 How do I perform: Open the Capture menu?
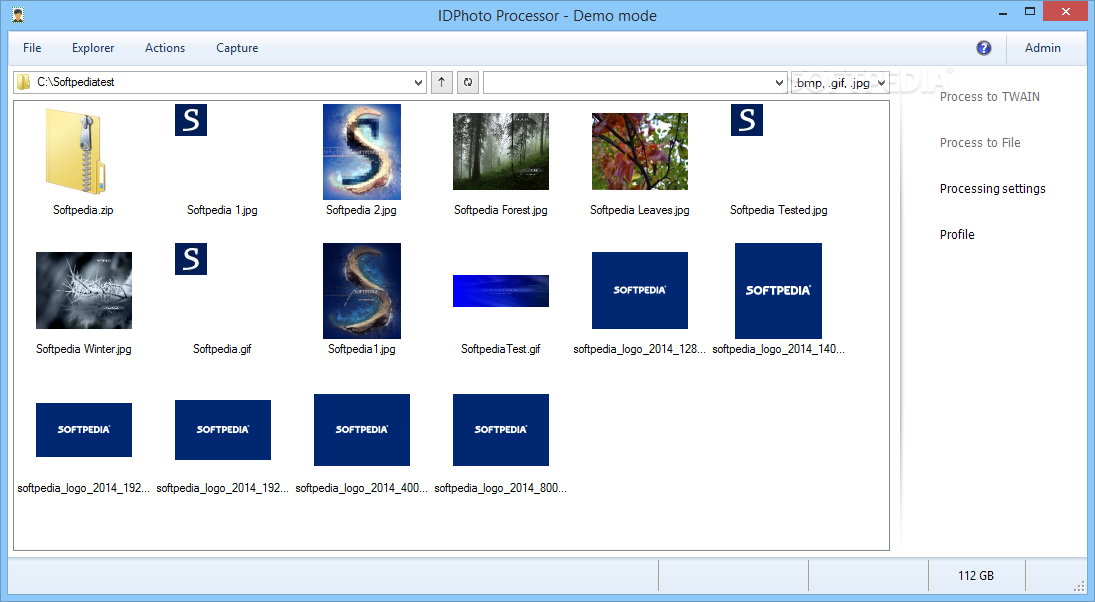pos(237,47)
